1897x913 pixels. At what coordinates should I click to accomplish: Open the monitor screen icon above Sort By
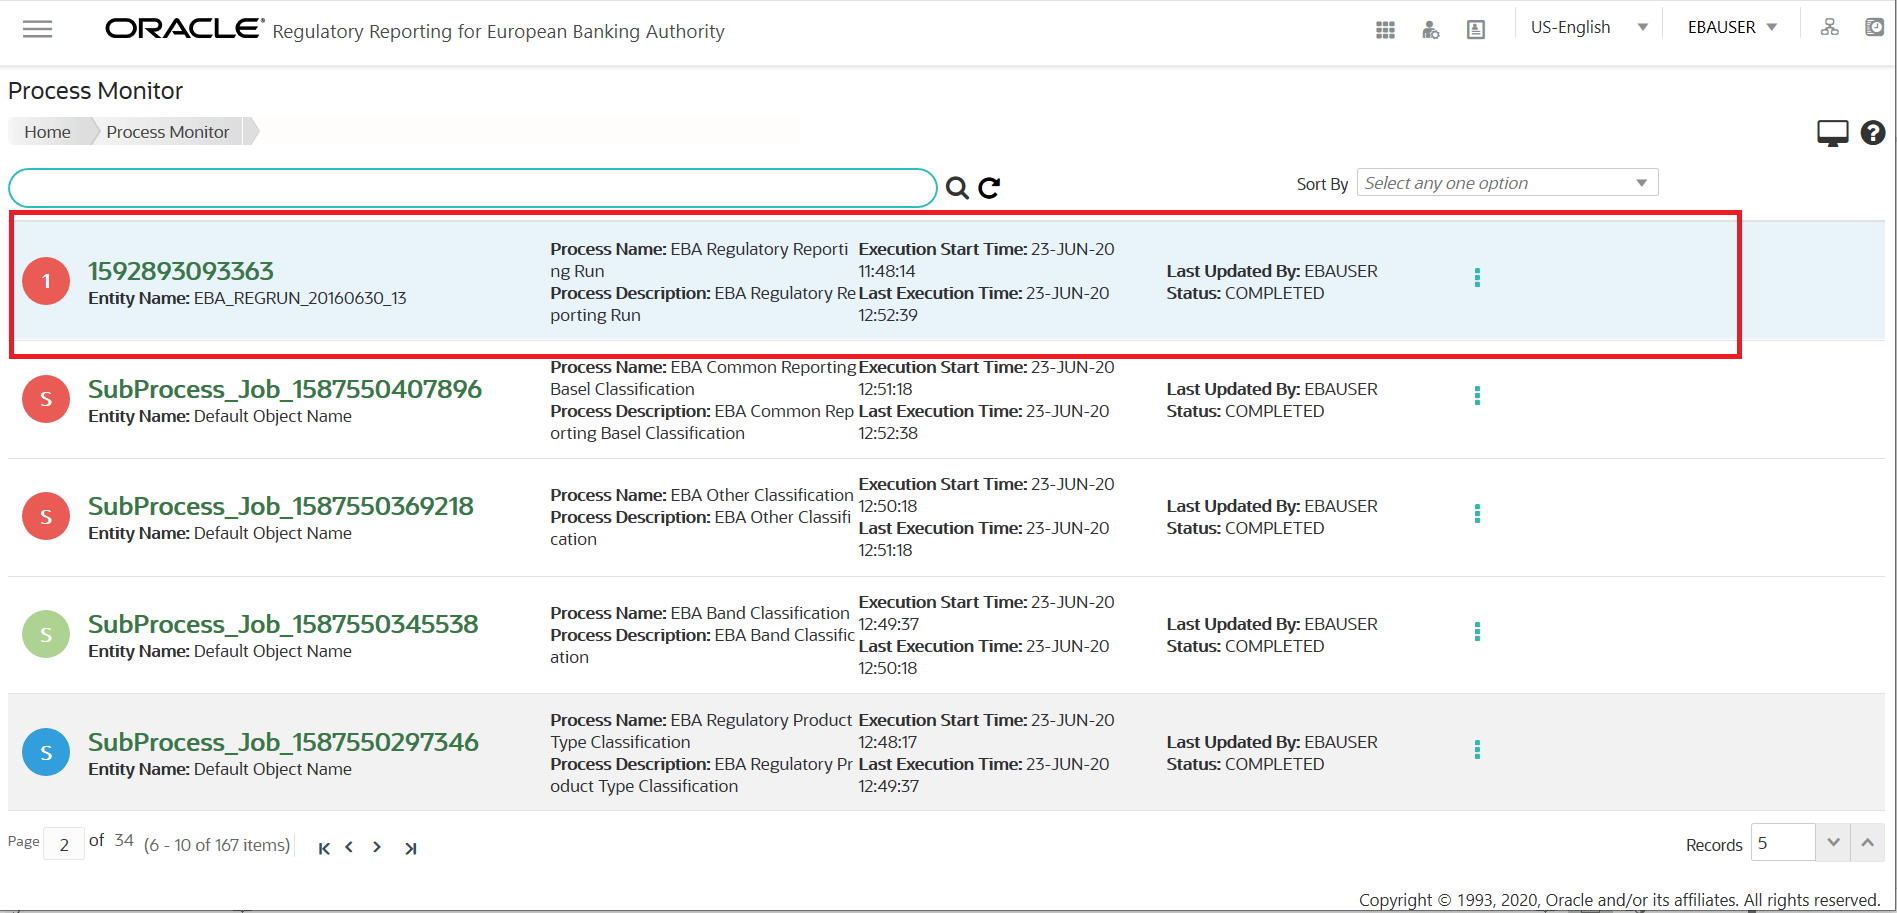[1832, 131]
